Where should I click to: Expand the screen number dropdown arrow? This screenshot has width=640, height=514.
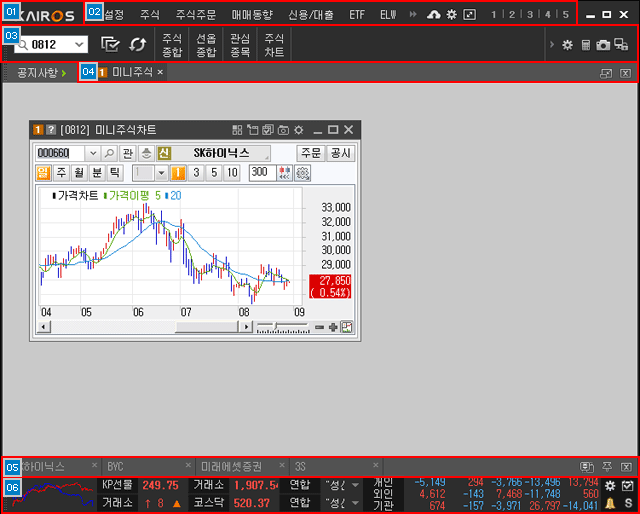coord(80,44)
